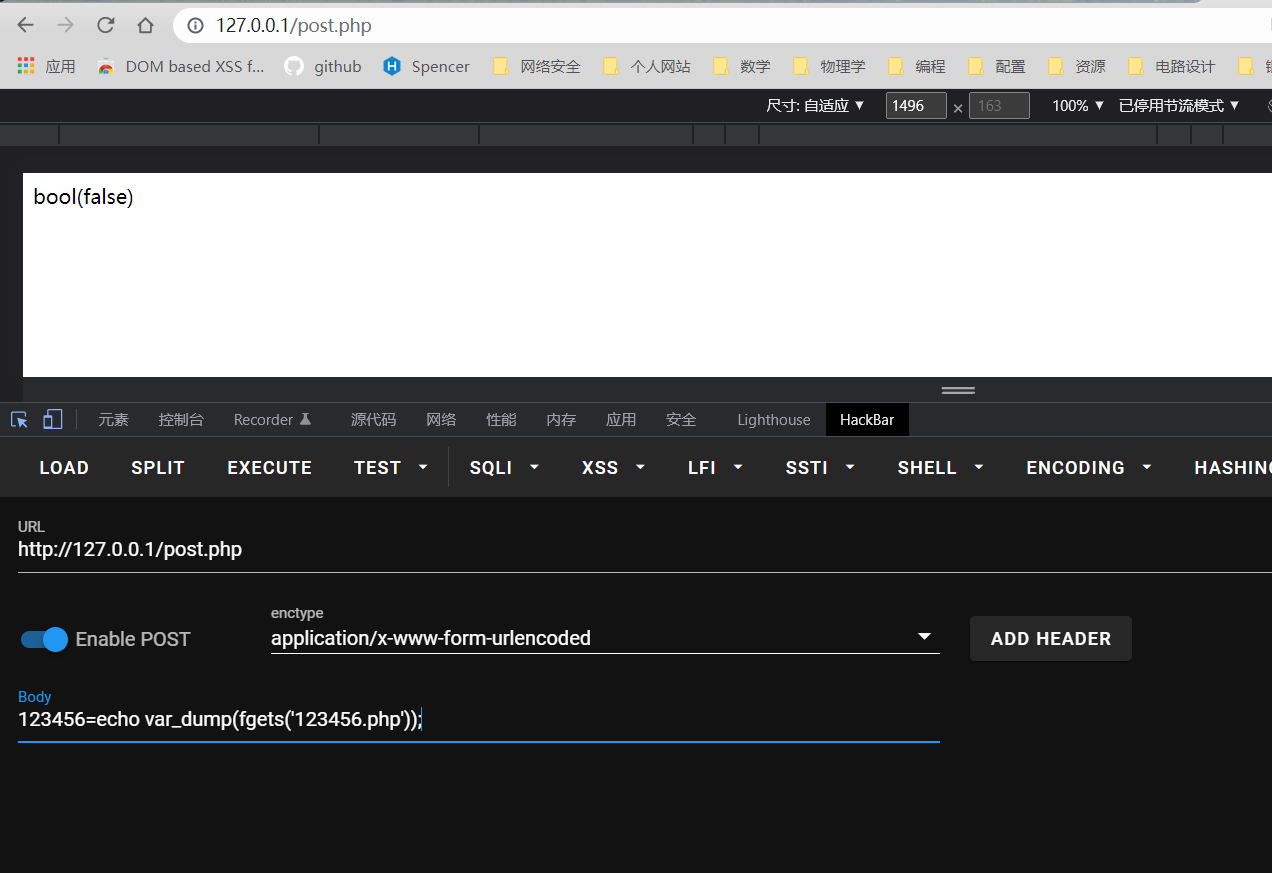Viewport: 1272px width, 873px height.
Task: Click the HackBar URL input field
Action: point(645,549)
